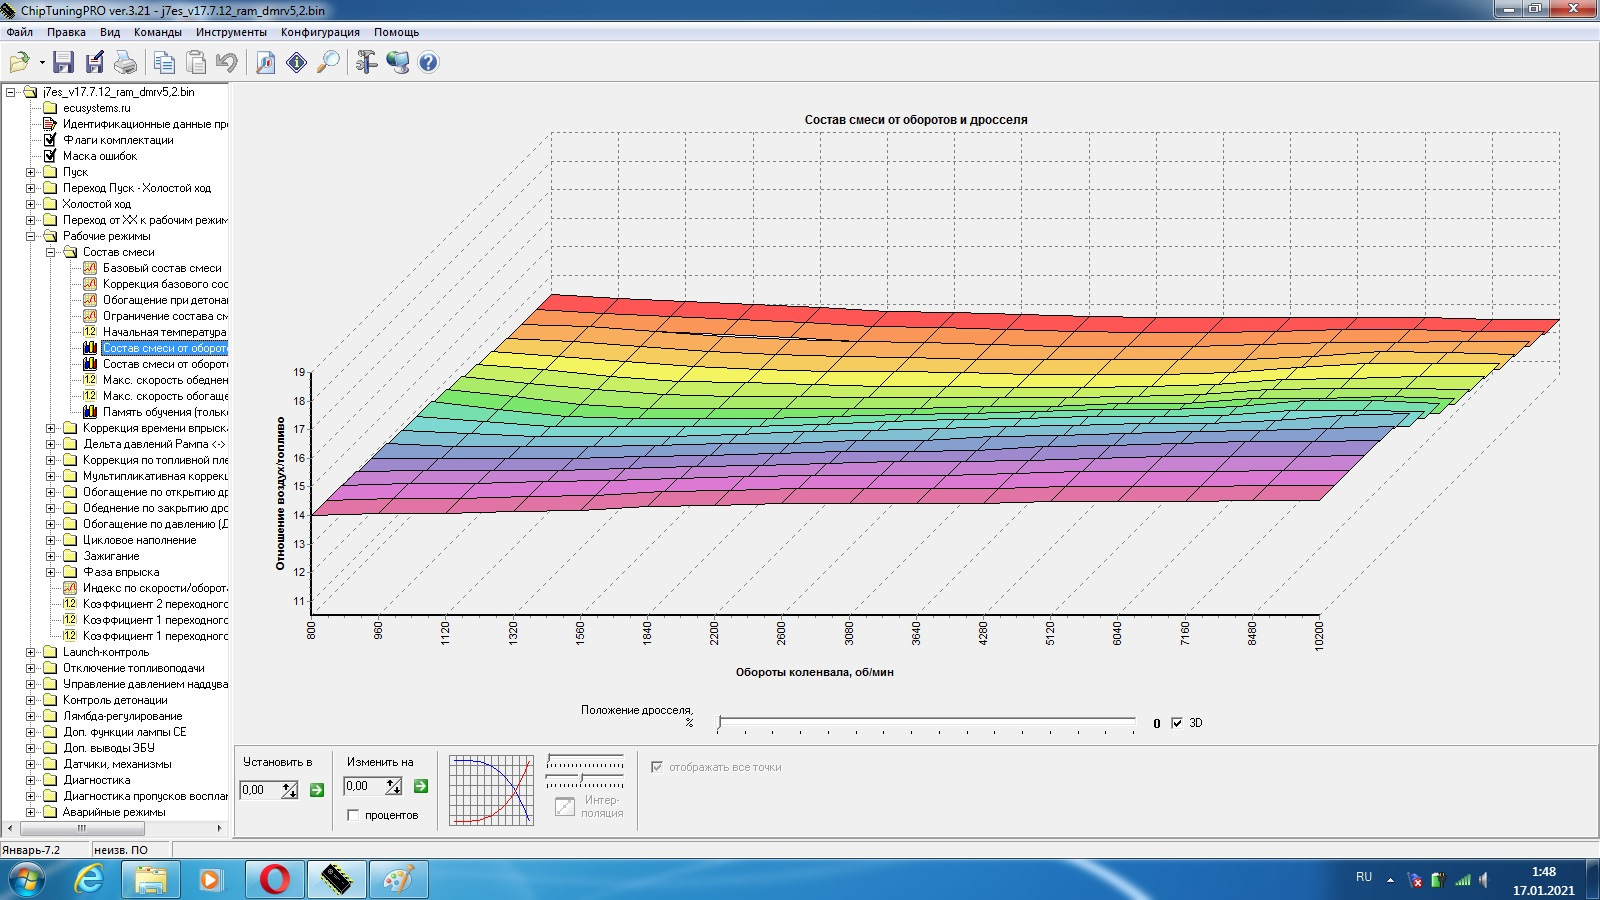The width and height of the screenshot is (1600, 900).
Task: Select Память обучения item
Action: pos(165,412)
